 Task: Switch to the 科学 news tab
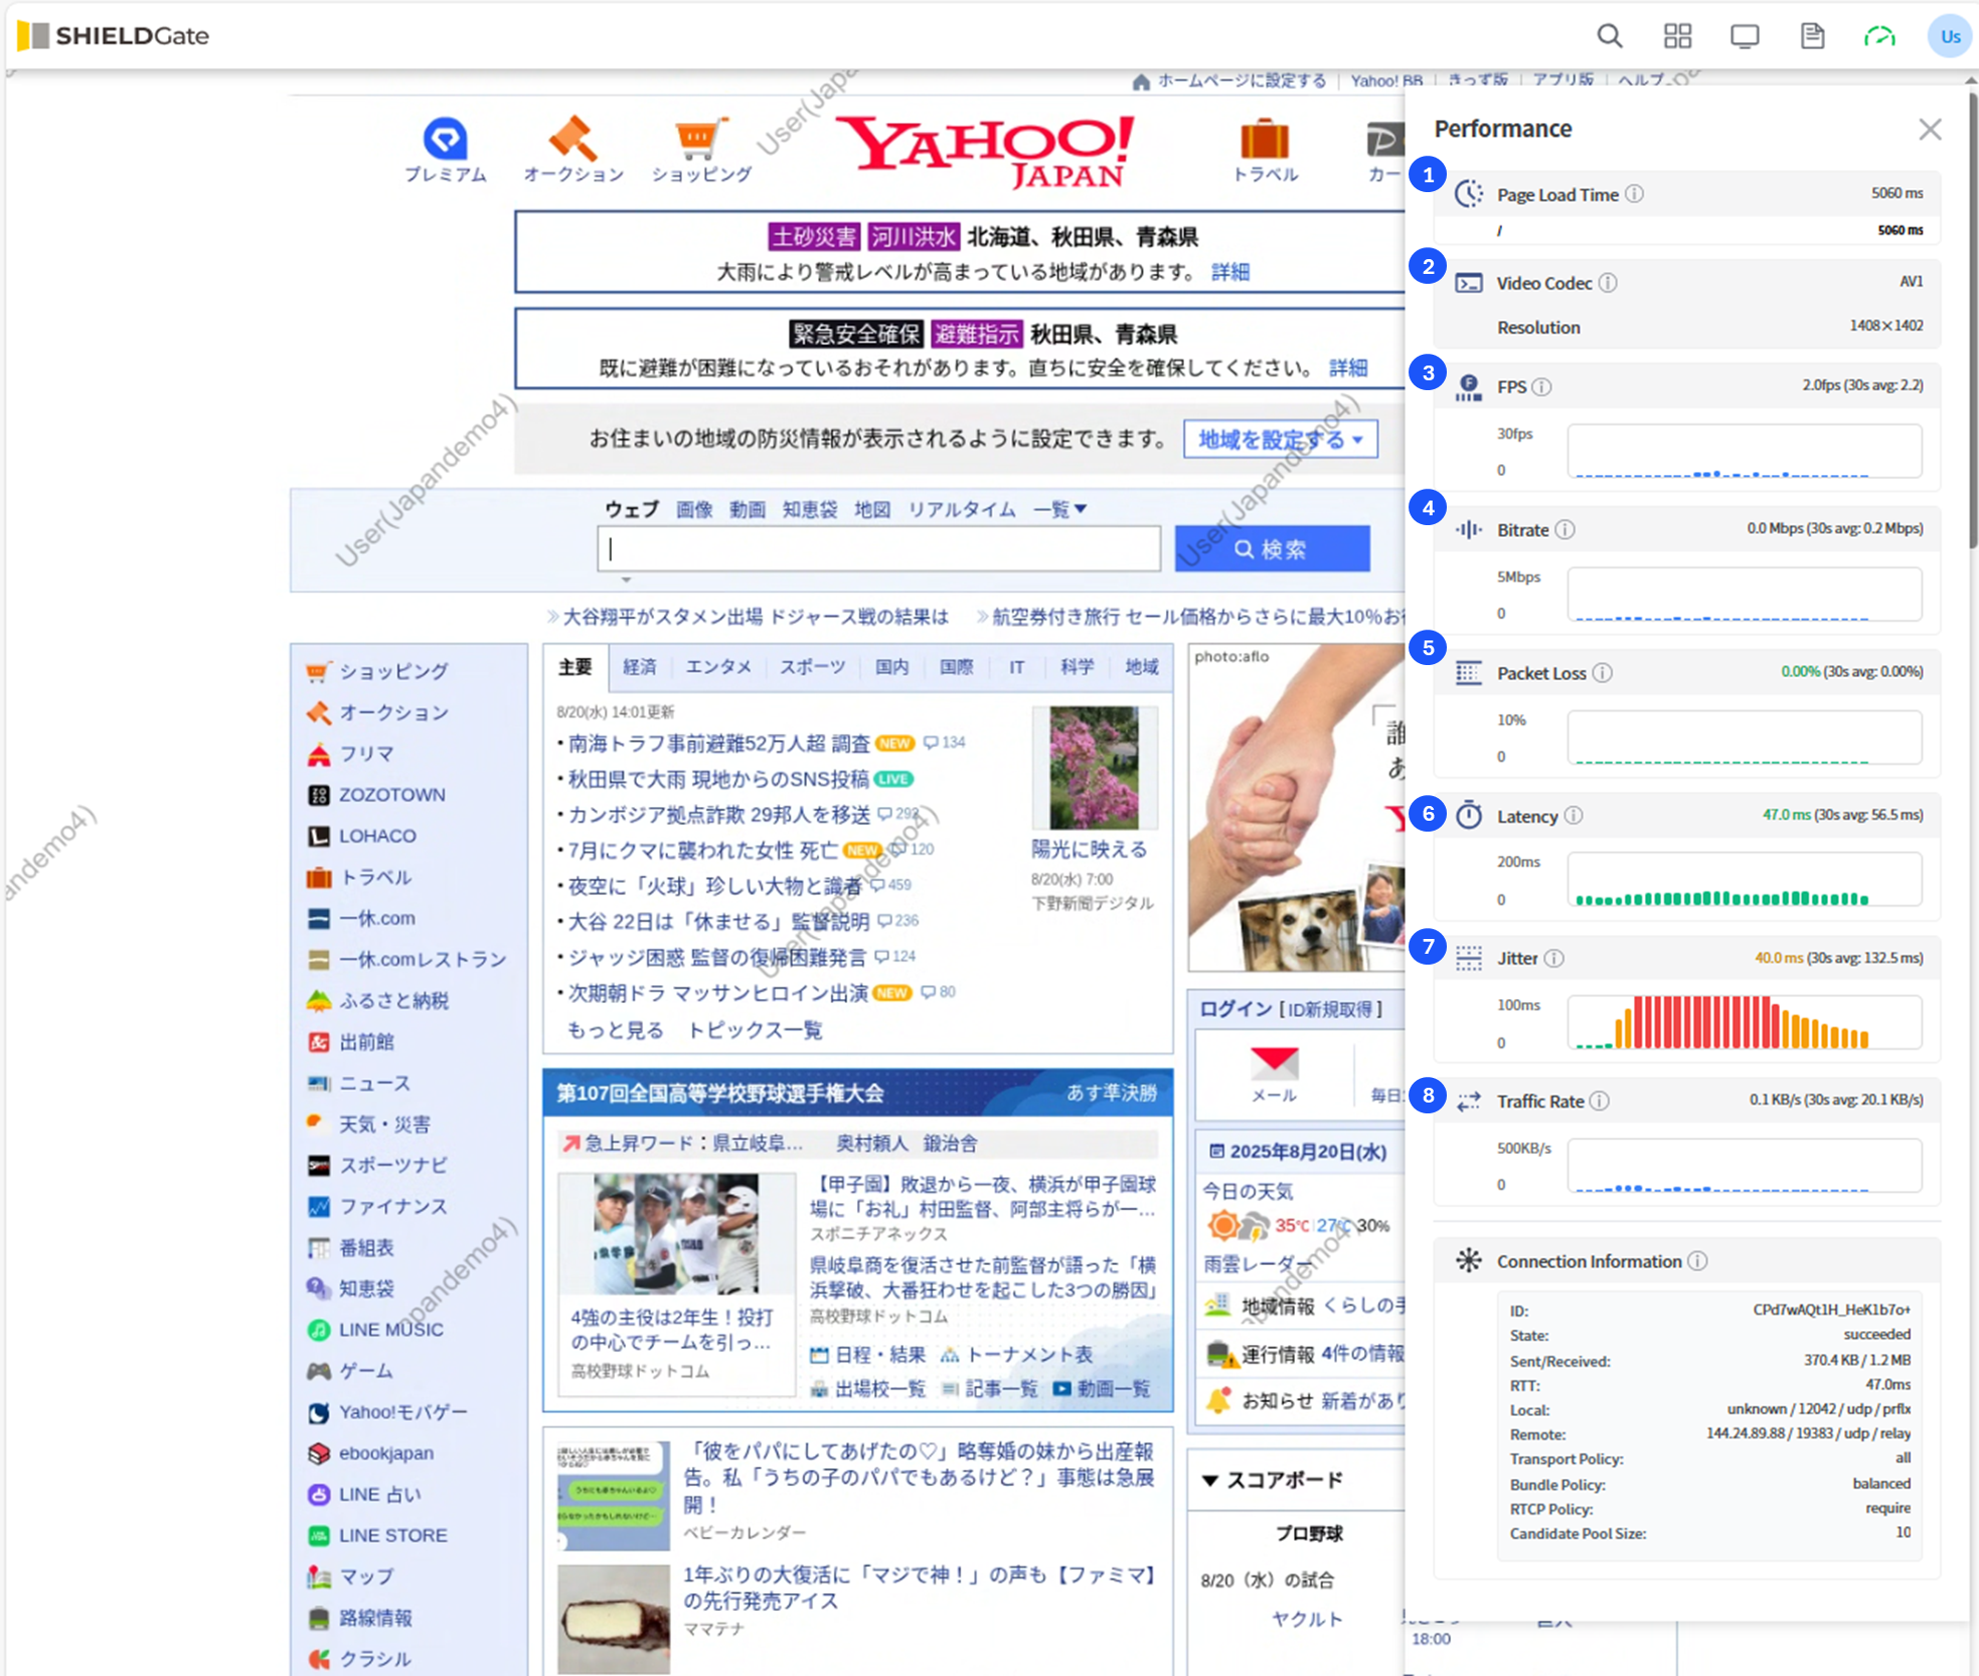point(1077,667)
